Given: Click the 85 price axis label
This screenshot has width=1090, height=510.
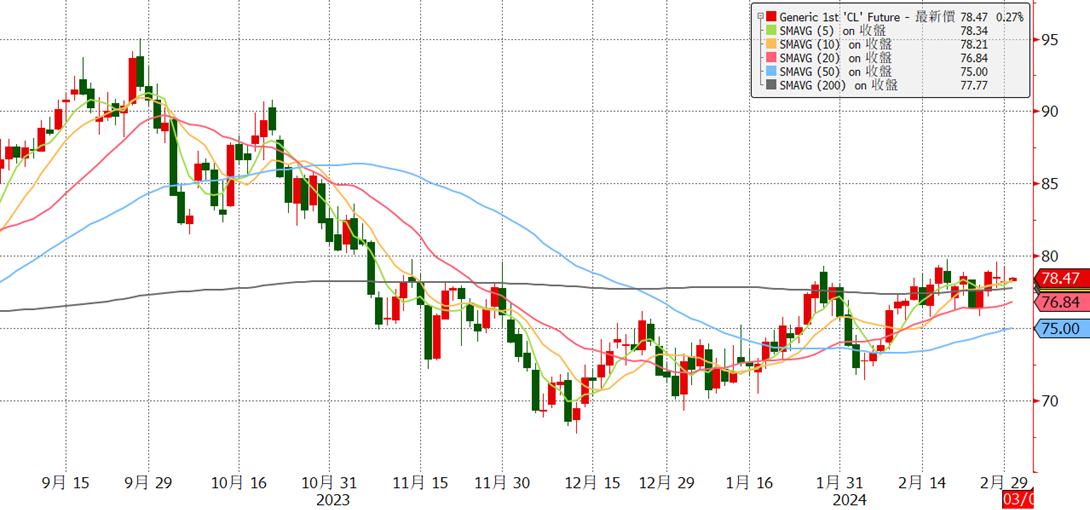Looking at the screenshot, I should (x=1050, y=184).
